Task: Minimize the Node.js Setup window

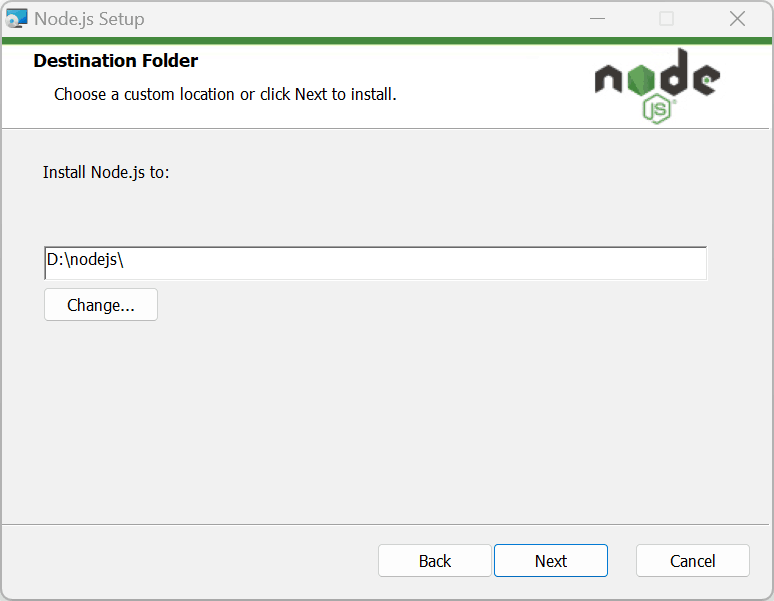Action: [598, 18]
